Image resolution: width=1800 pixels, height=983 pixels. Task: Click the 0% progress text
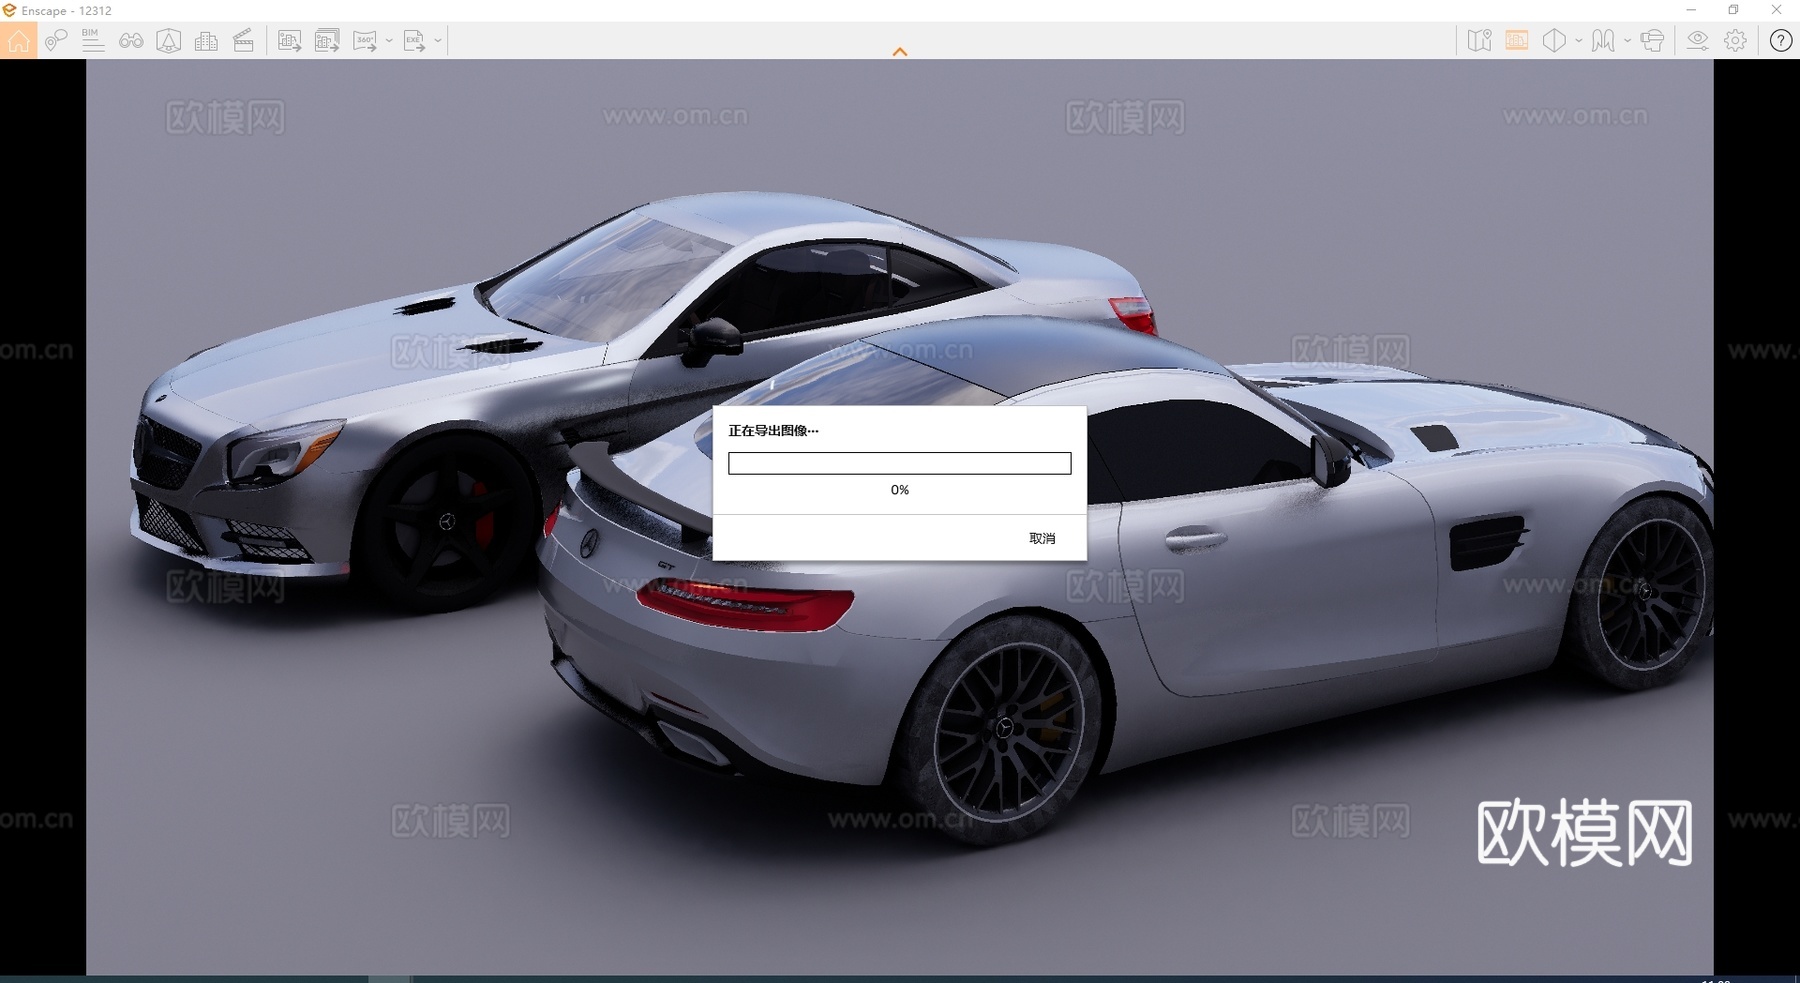pos(900,490)
